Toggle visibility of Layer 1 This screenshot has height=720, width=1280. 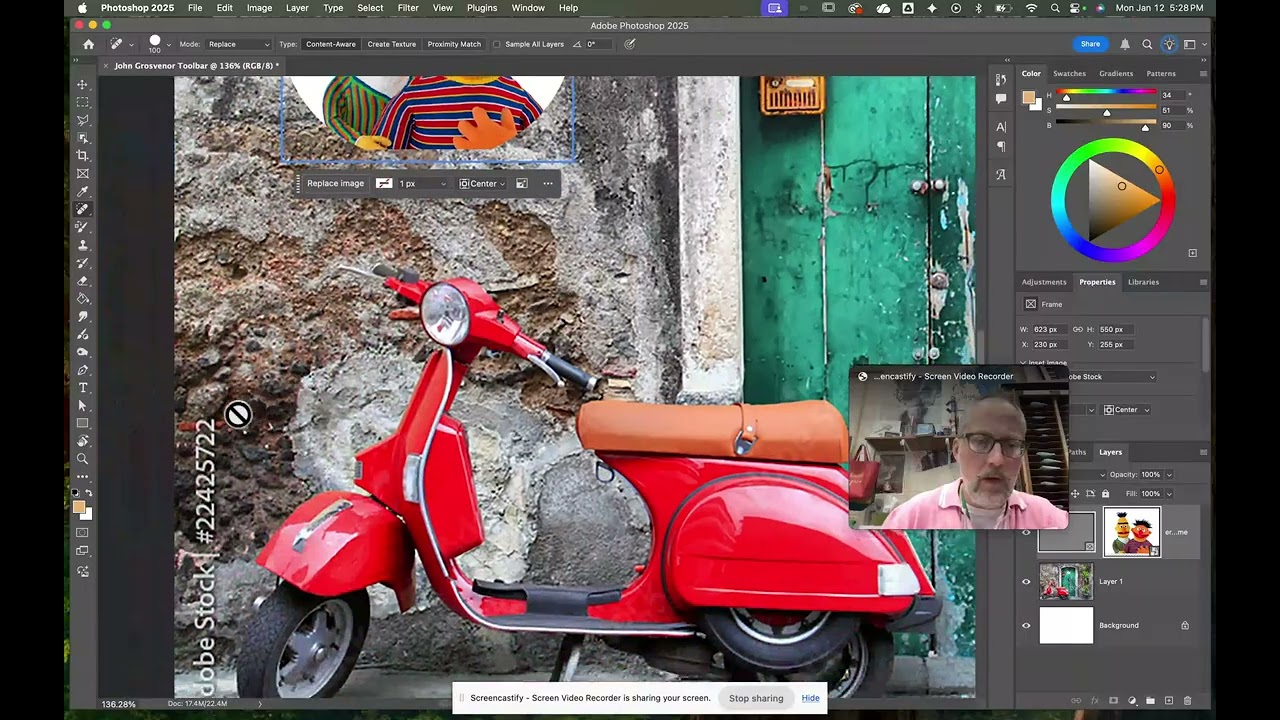1026,581
